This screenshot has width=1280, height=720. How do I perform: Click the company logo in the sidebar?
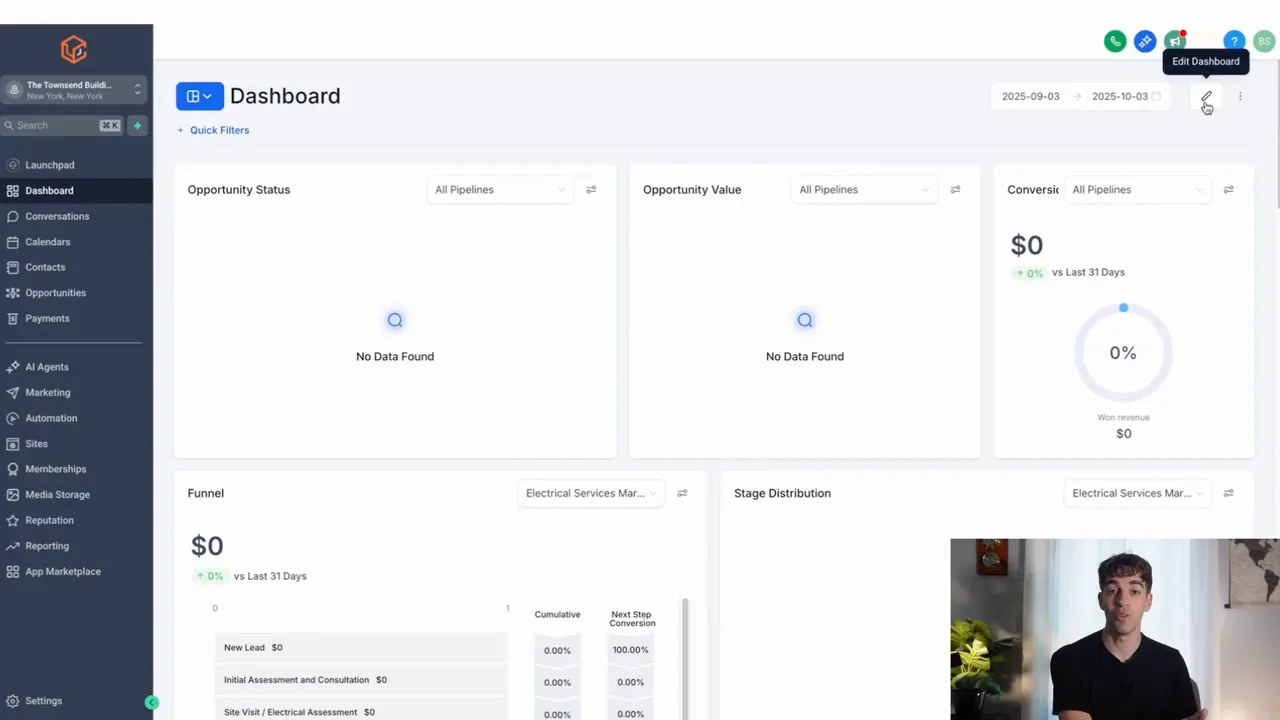[74, 49]
